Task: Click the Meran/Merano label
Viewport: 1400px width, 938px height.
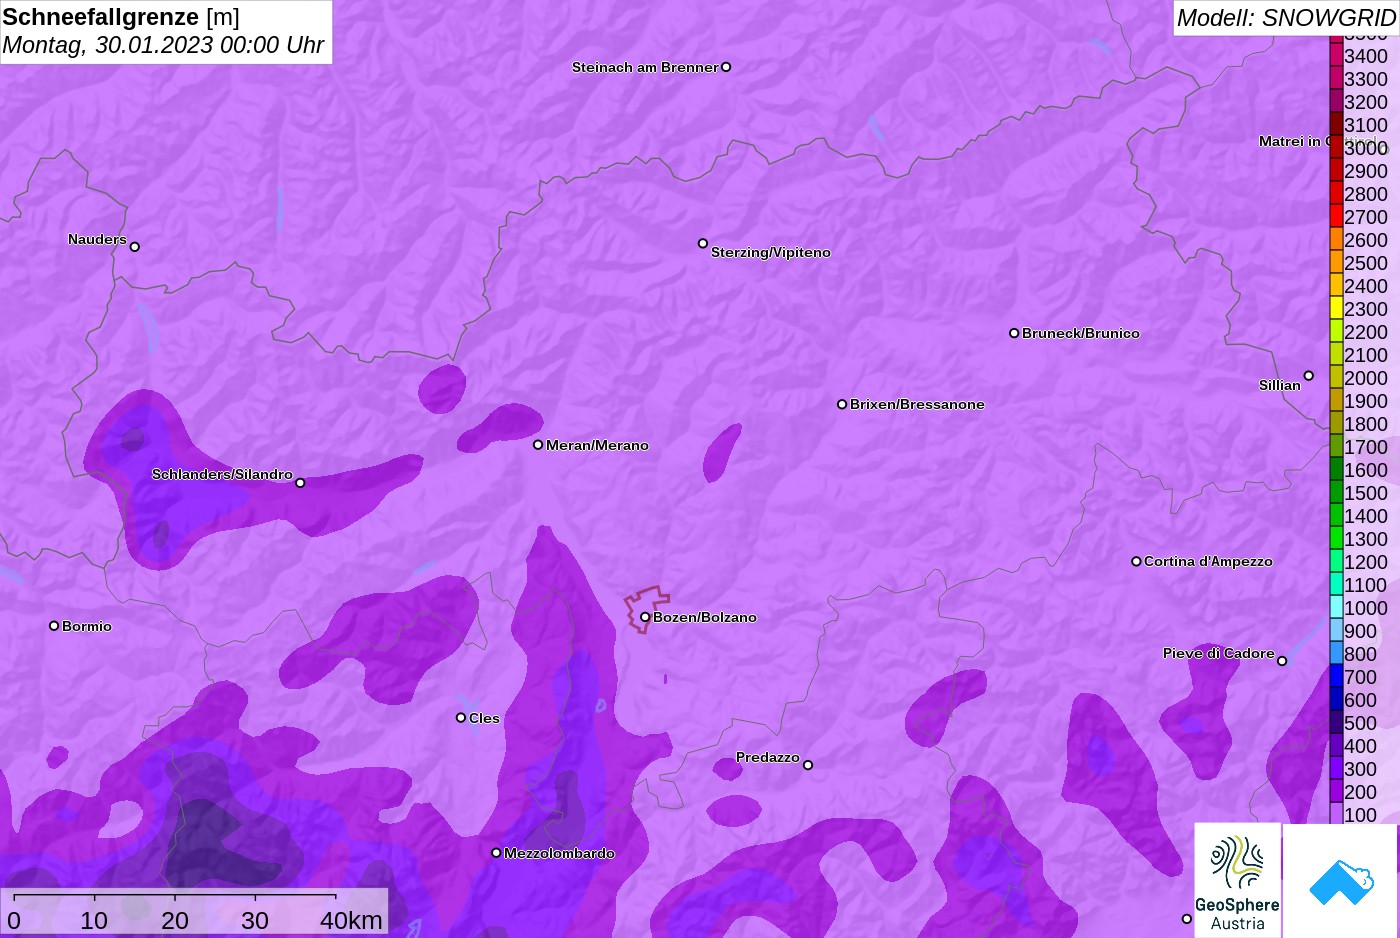Action: (597, 445)
